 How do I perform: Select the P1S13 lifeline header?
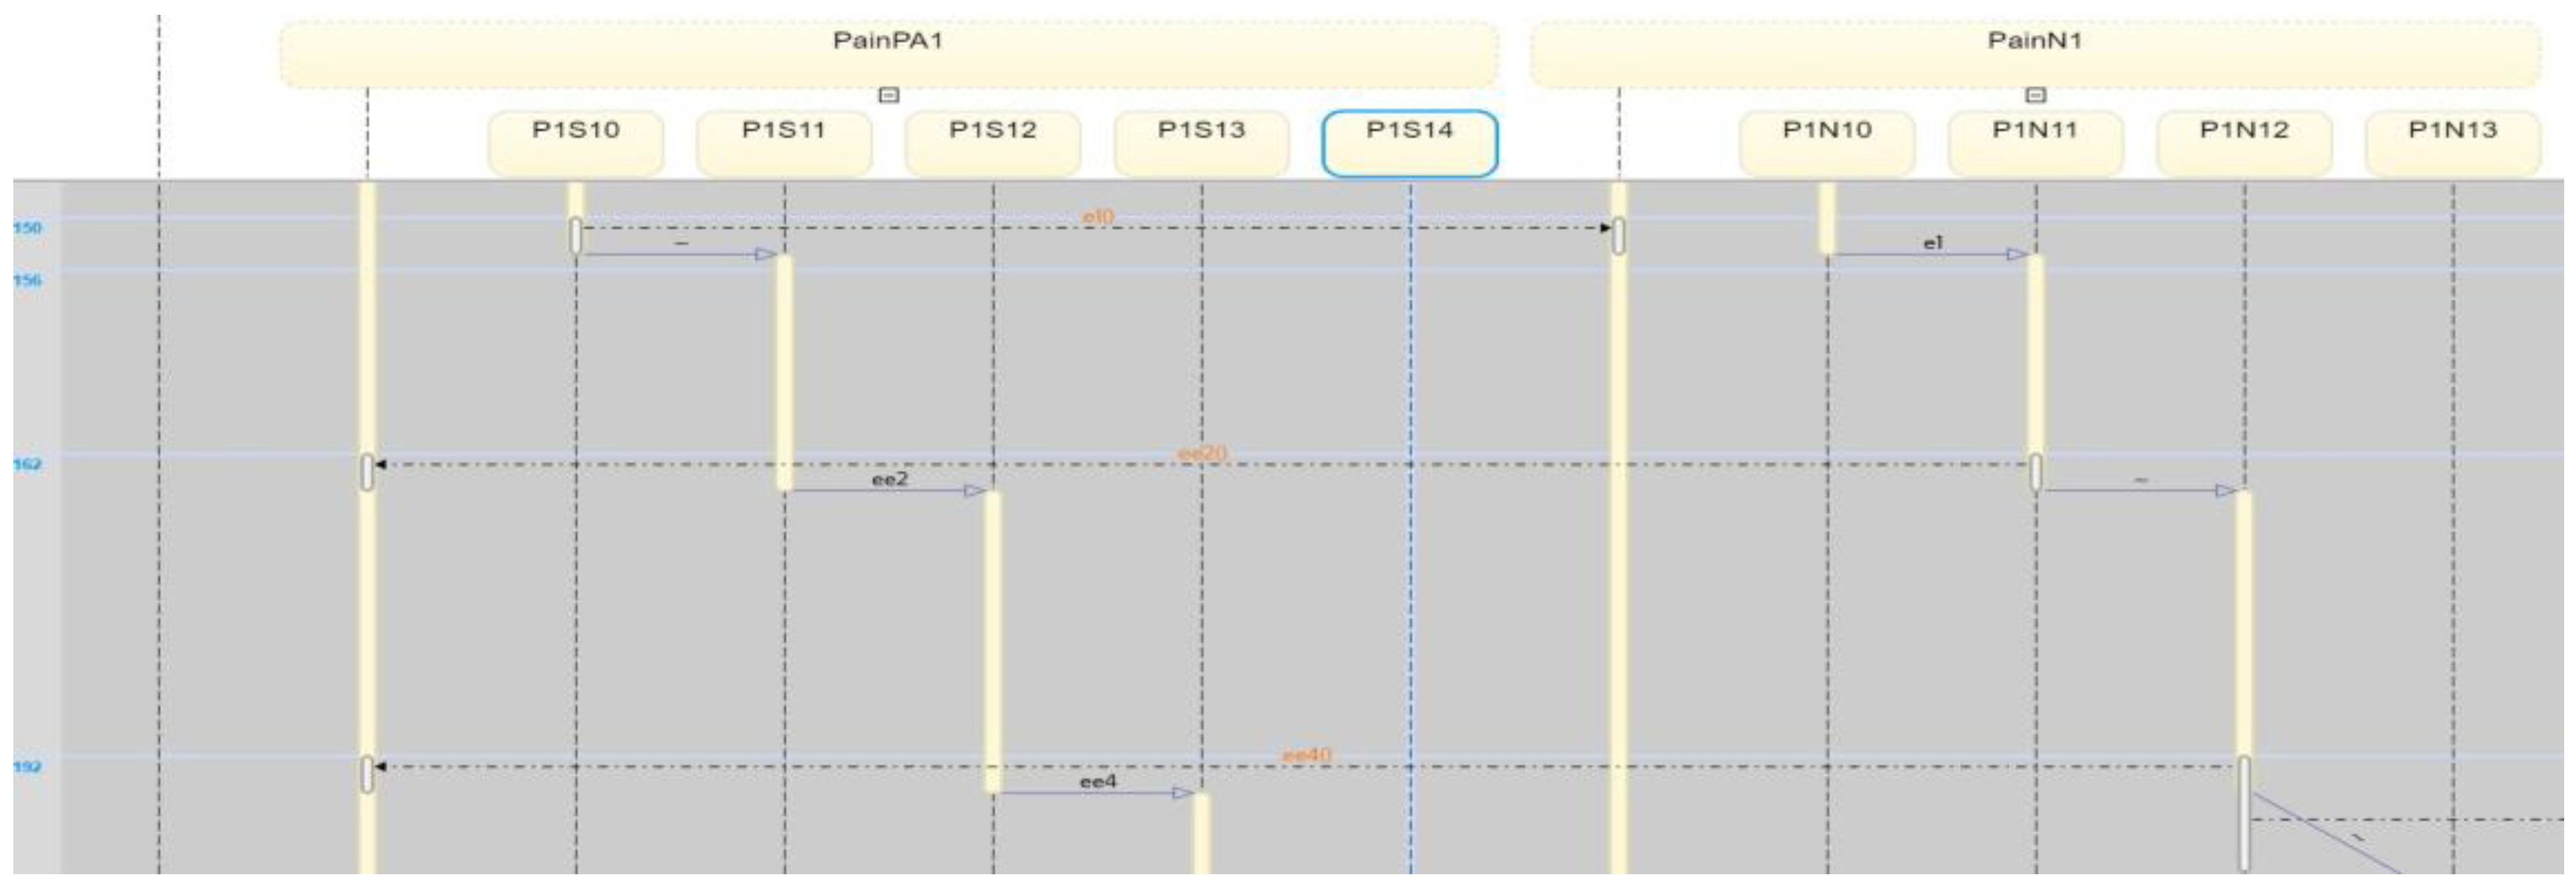point(1201,143)
